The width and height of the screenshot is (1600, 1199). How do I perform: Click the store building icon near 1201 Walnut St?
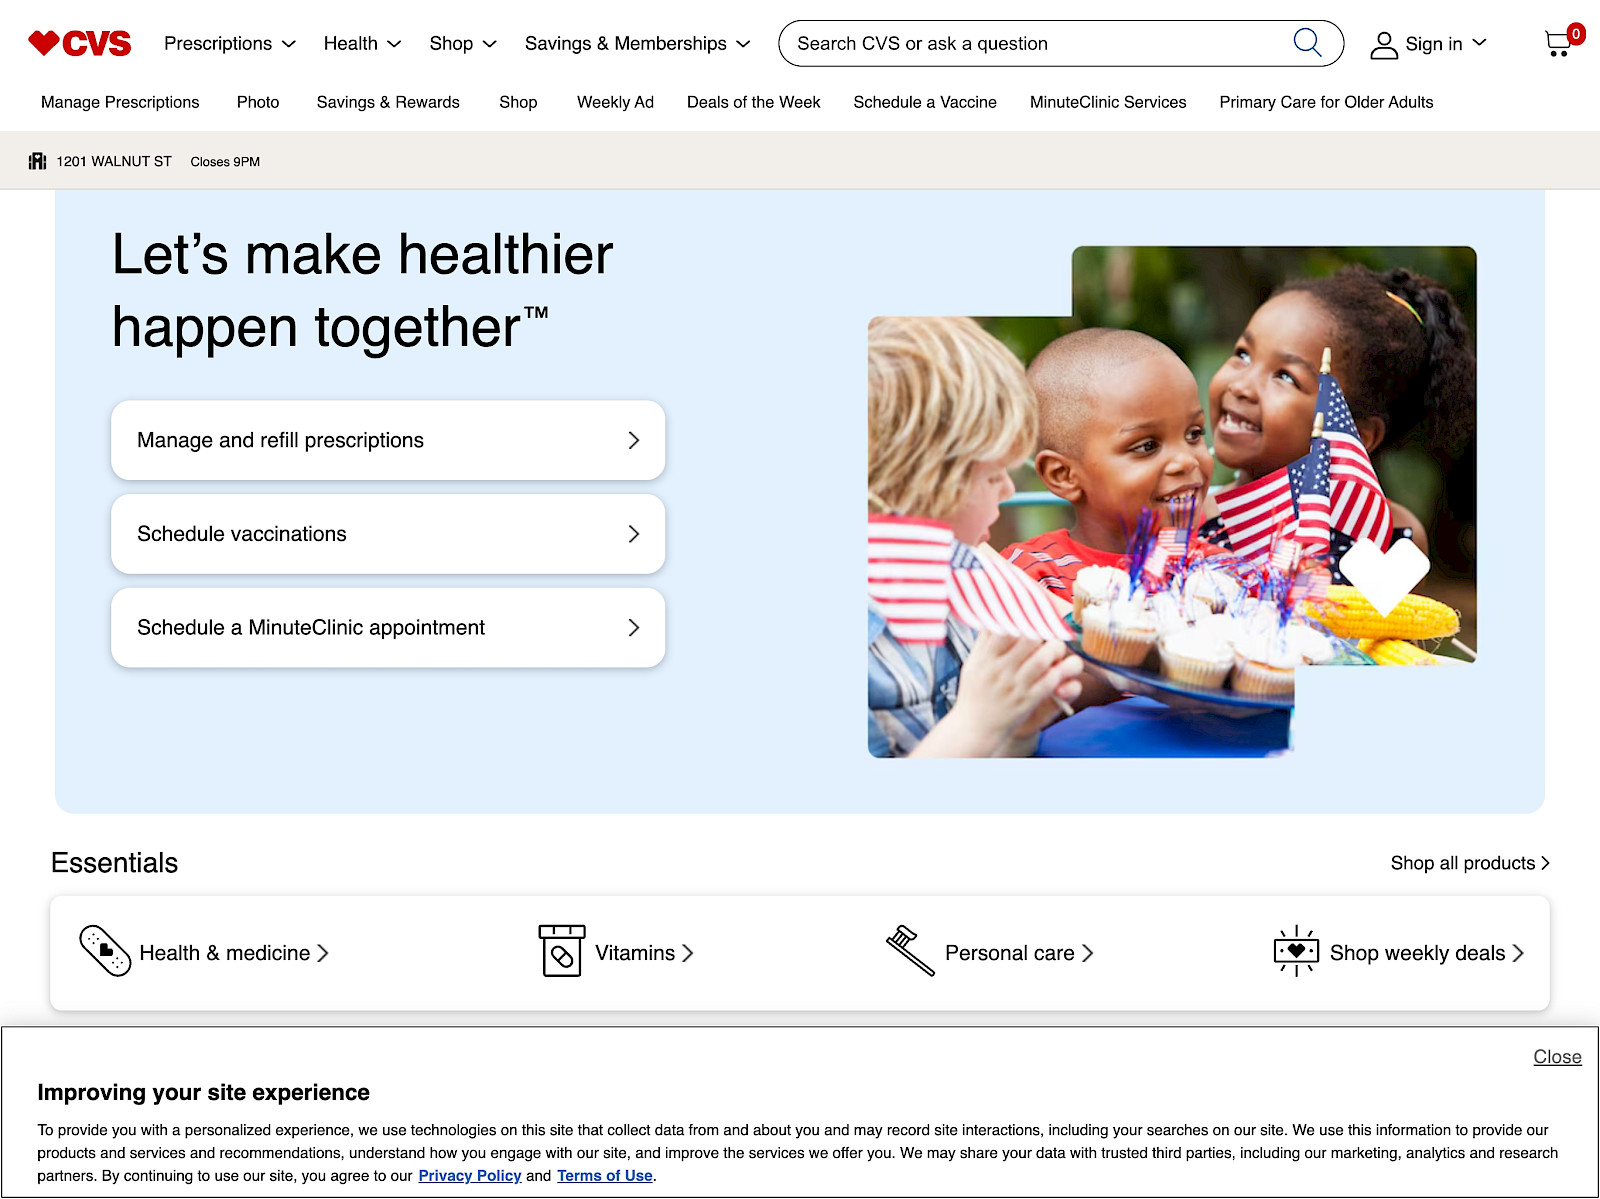[x=37, y=160]
